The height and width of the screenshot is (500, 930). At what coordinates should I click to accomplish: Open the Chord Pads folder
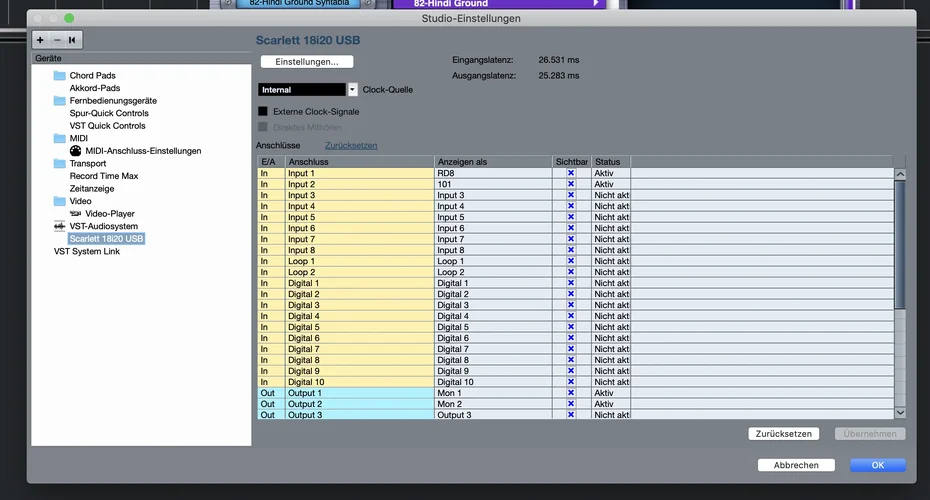pyautogui.click(x=59, y=75)
